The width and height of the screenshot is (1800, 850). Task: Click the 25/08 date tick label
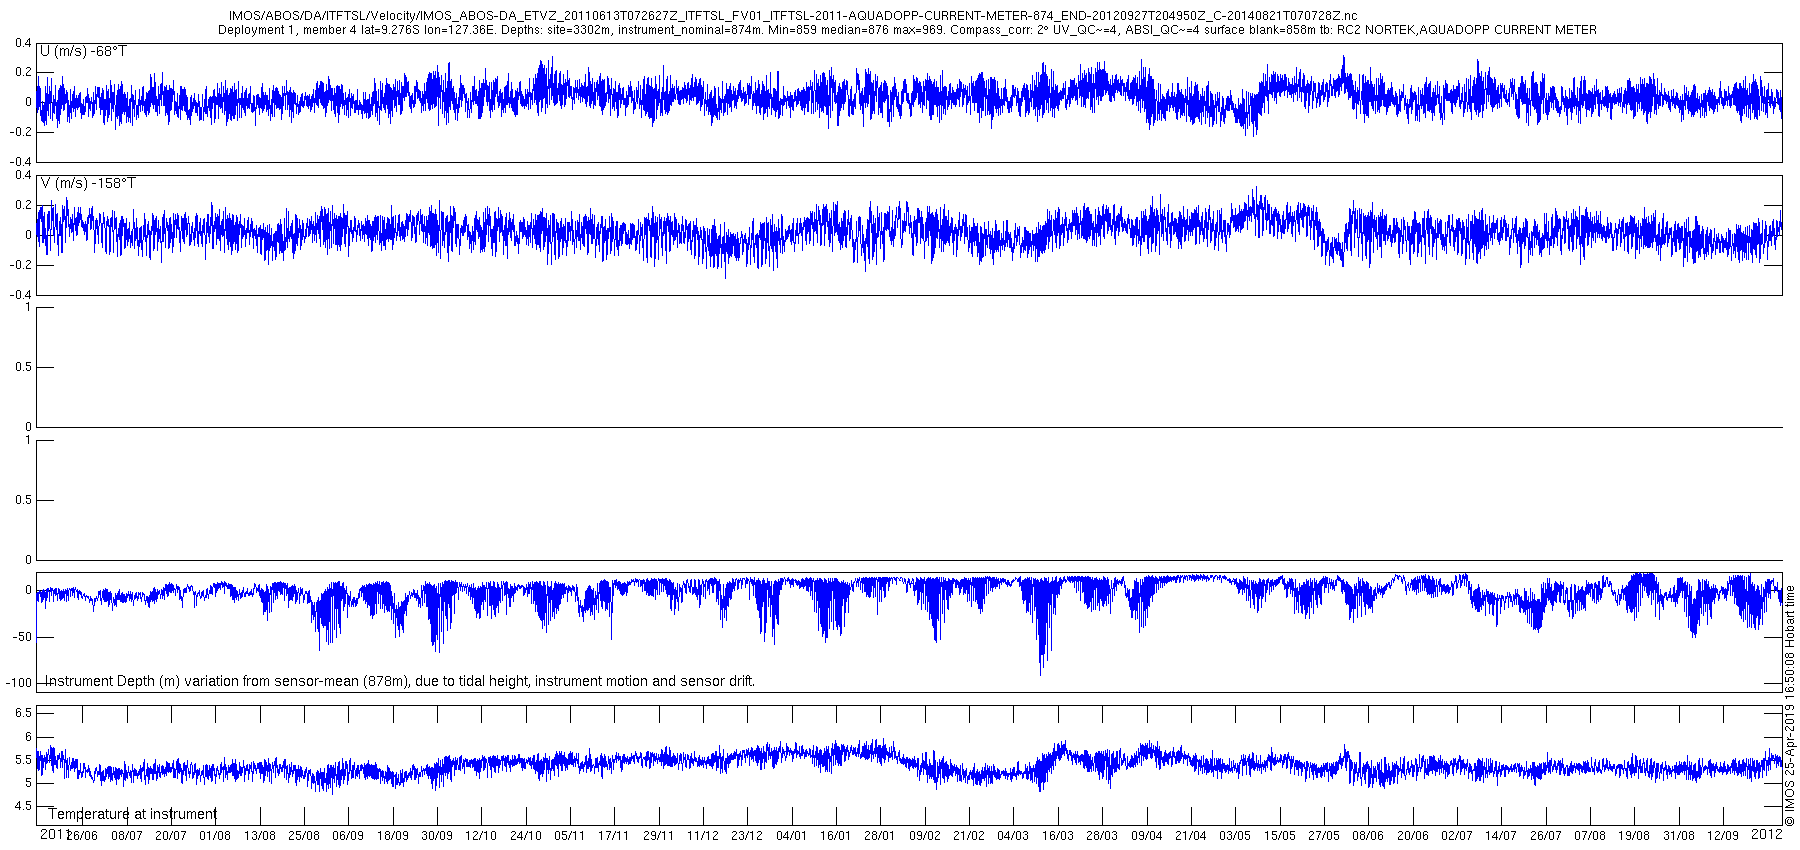tap(304, 835)
